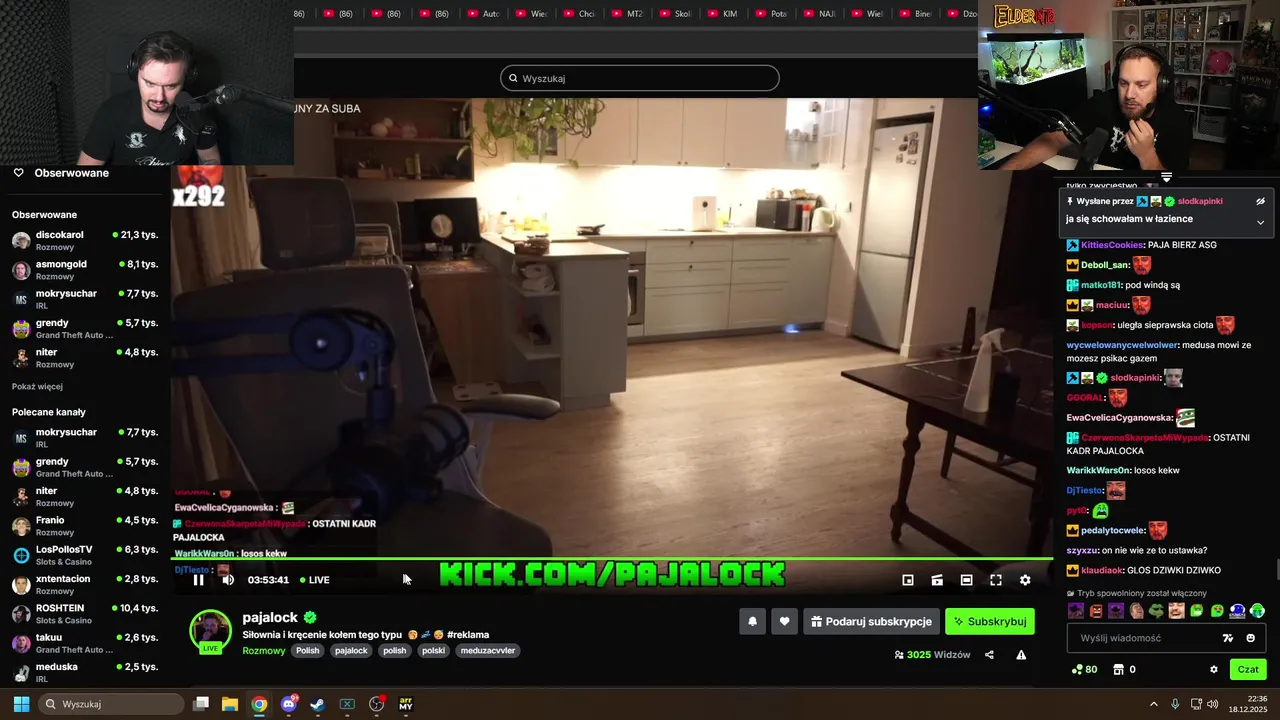Viewport: 1280px width, 720px height.
Task: Open the Rozmowy category link
Action: point(264,650)
